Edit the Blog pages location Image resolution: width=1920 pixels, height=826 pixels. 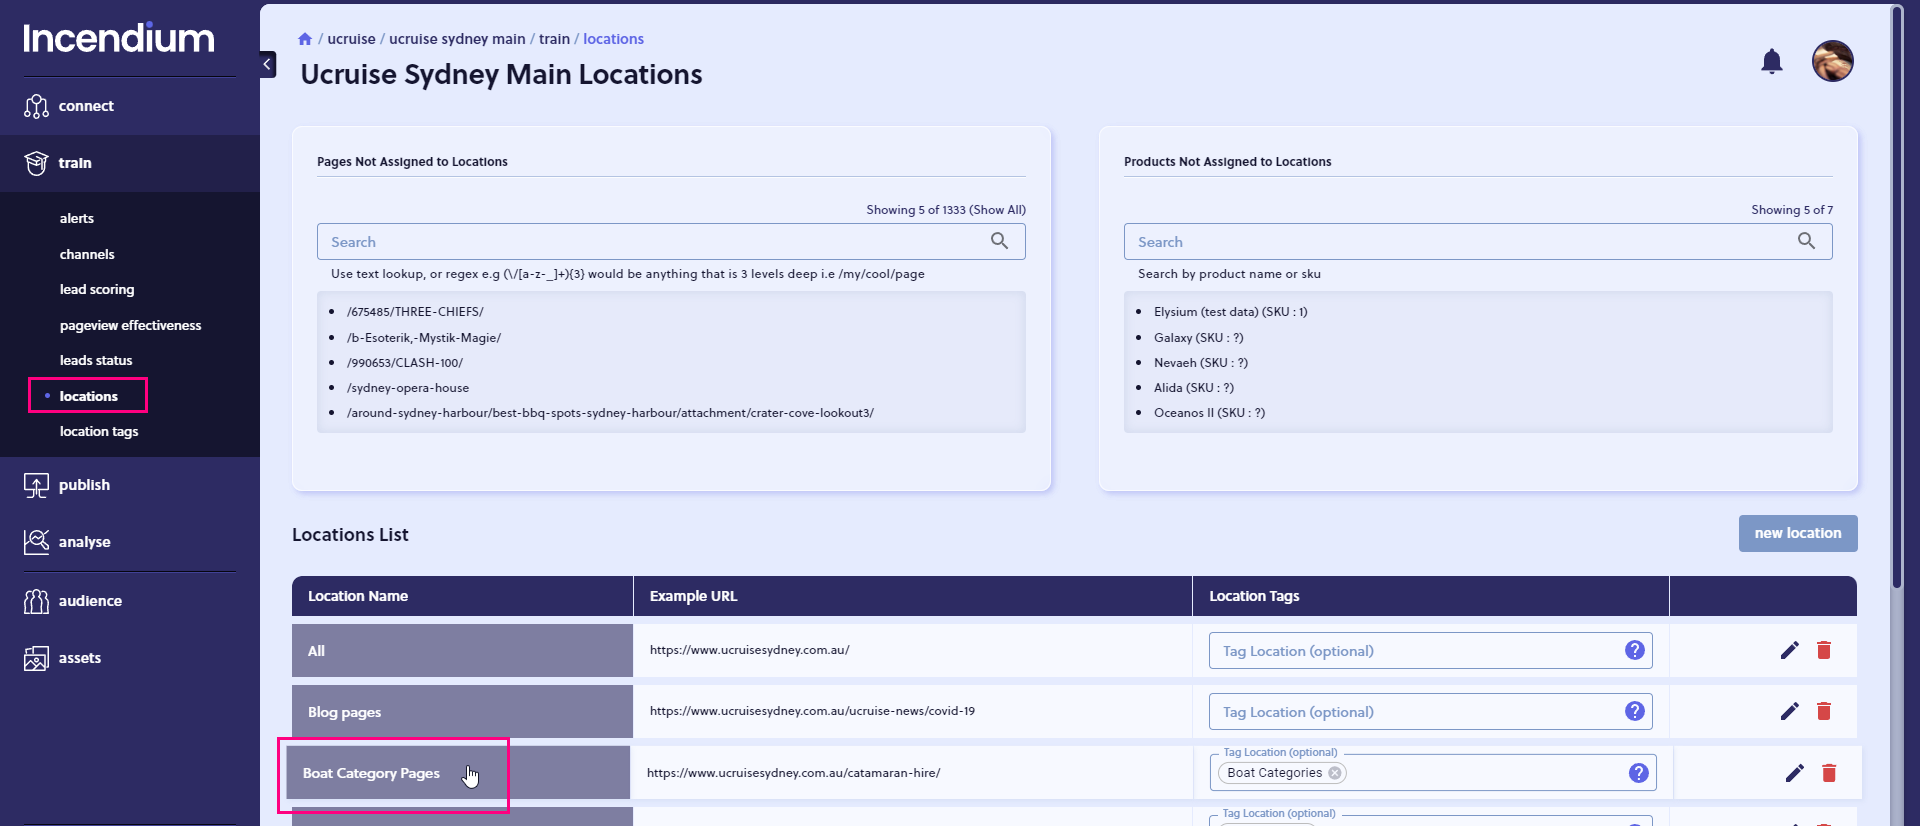[x=1789, y=711]
